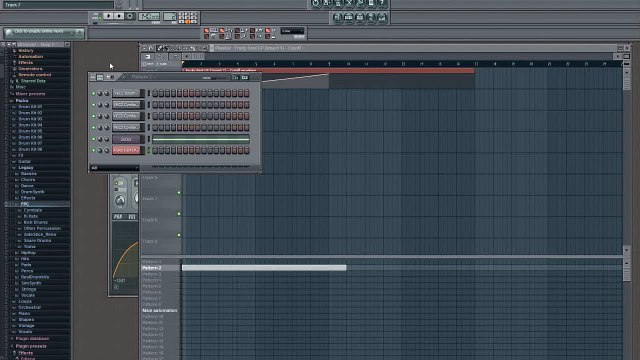640x360 pixels.
Task: Mute the second VEC2 Cymbal channel row
Action: tap(93, 116)
